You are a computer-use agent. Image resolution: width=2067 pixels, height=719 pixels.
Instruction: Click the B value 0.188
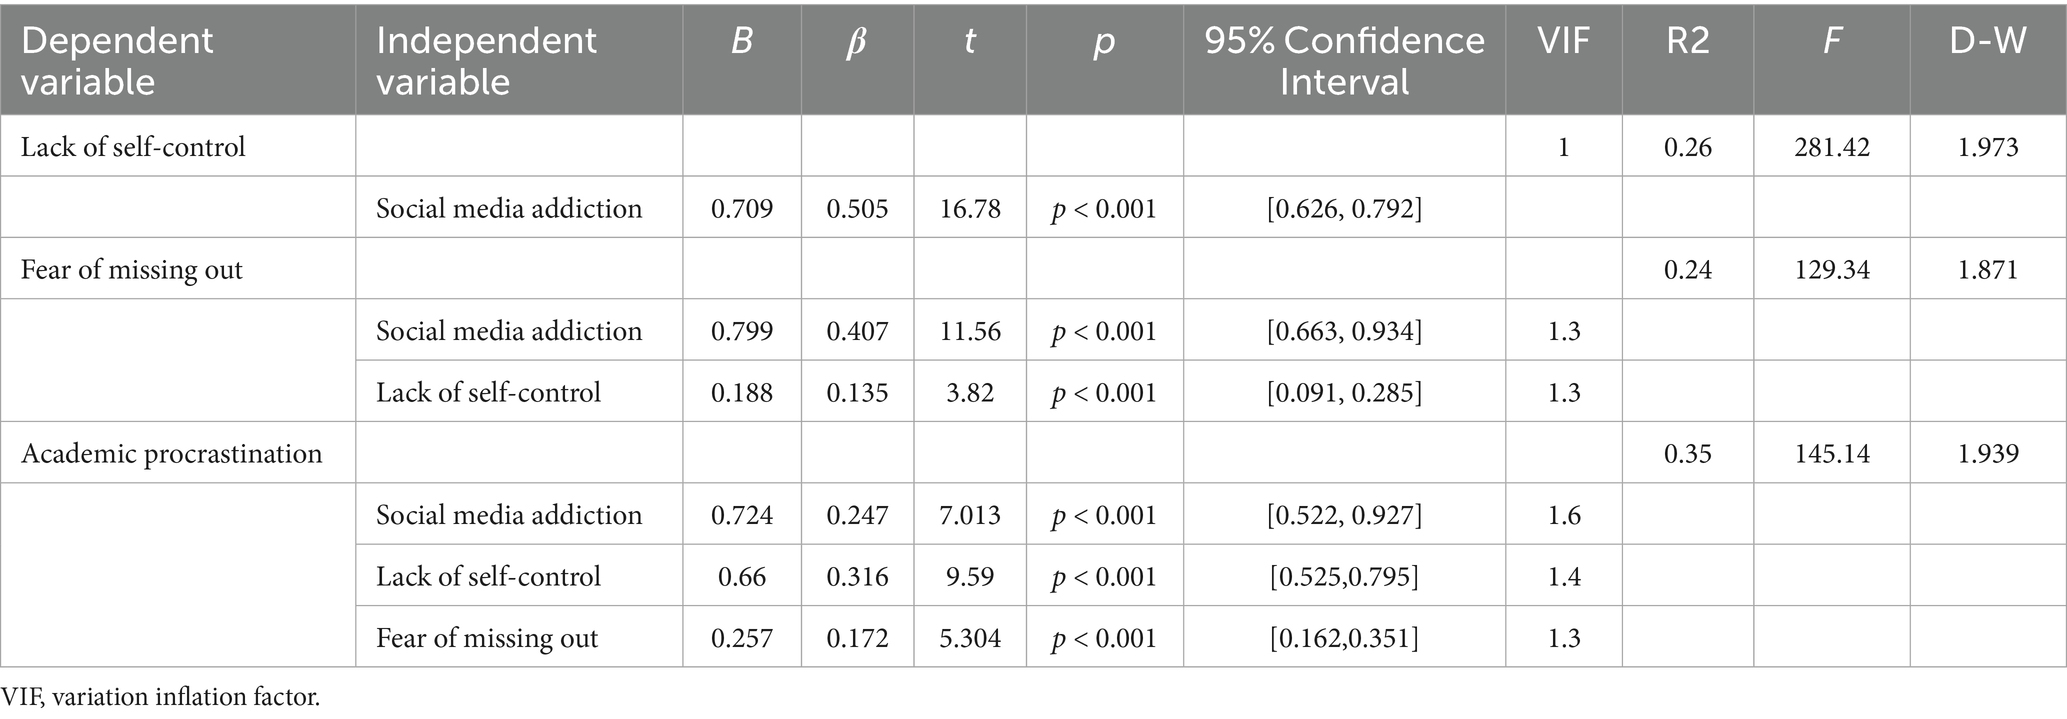[x=741, y=392]
